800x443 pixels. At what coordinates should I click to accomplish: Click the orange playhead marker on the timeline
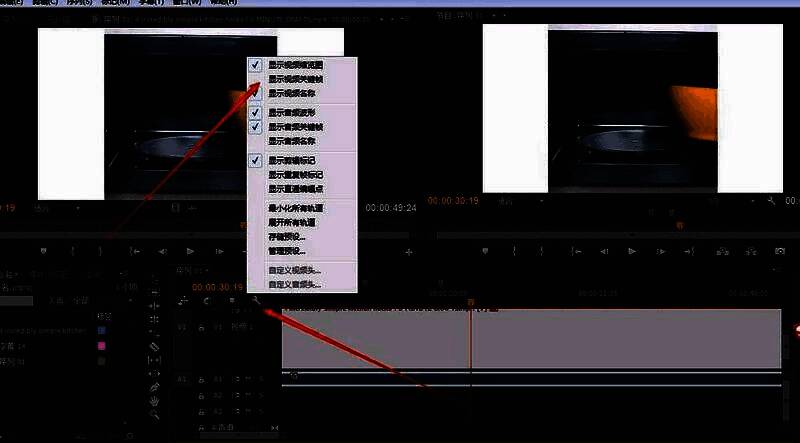470,301
